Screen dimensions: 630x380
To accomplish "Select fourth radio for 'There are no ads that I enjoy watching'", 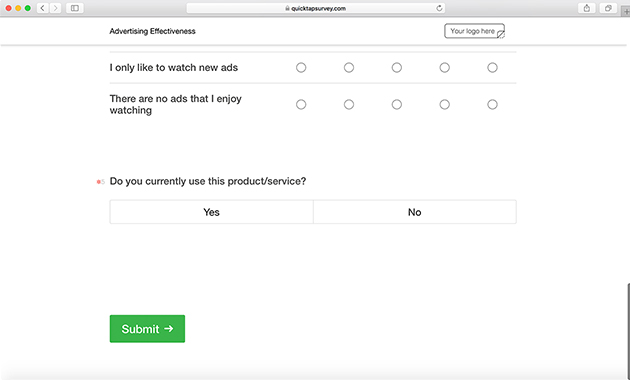I will pos(444,104).
